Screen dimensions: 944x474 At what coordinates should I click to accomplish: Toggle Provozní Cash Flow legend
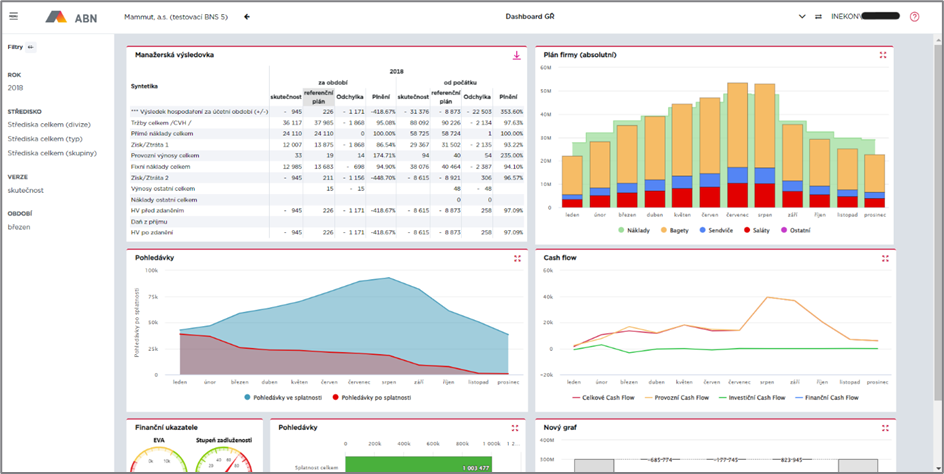677,398
